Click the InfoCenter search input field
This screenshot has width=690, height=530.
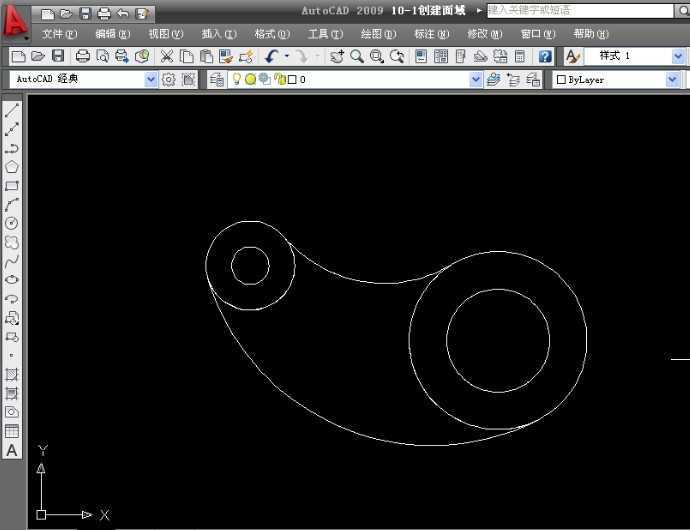[x=580, y=10]
